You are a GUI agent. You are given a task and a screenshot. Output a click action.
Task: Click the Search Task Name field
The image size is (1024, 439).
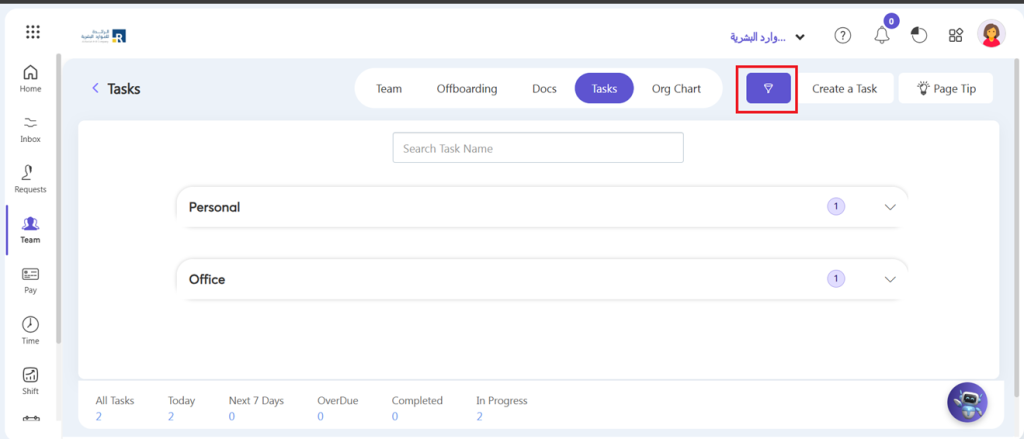tap(538, 148)
